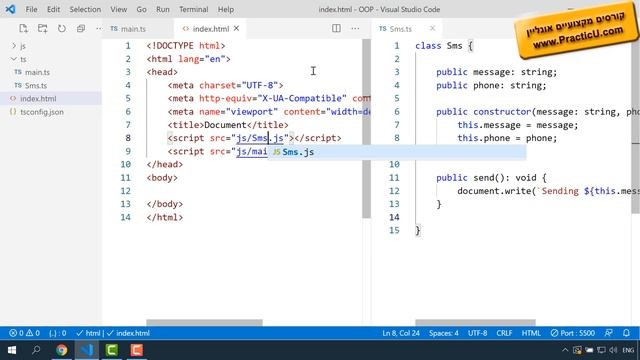Click the Port : 5500 Live Server item
This screenshot has height=360, width=640.
click(x=572, y=333)
